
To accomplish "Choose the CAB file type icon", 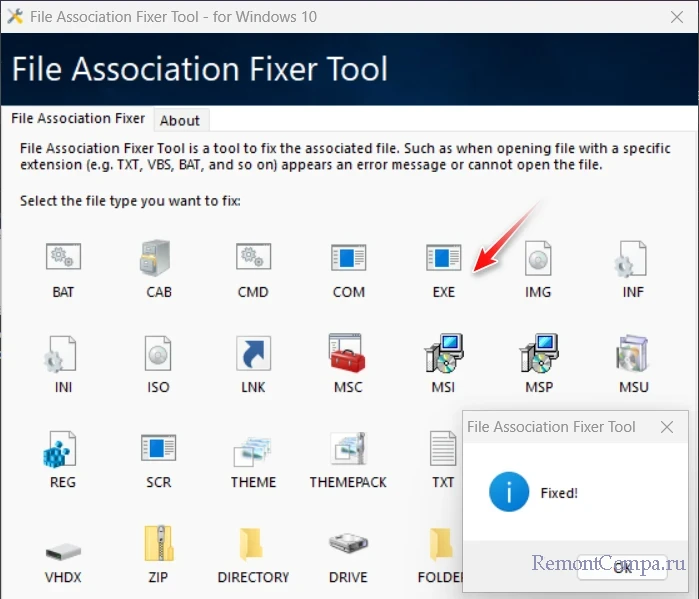I will pyautogui.click(x=155, y=257).
